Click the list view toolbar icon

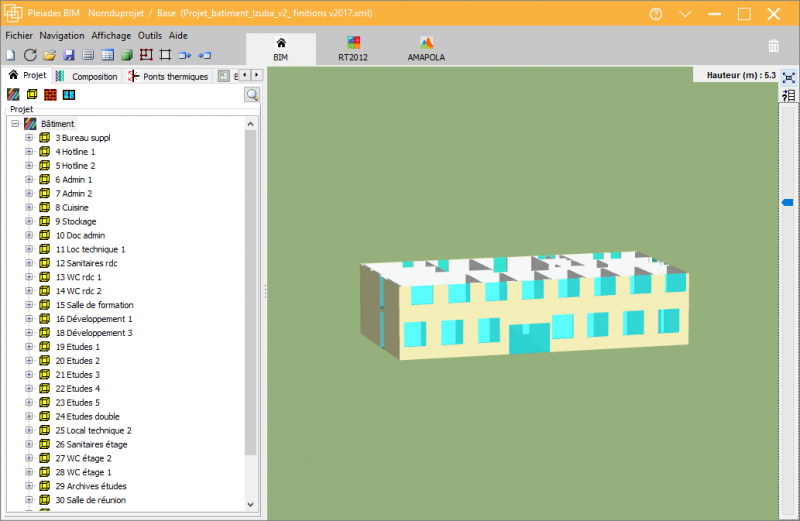click(x=88, y=55)
